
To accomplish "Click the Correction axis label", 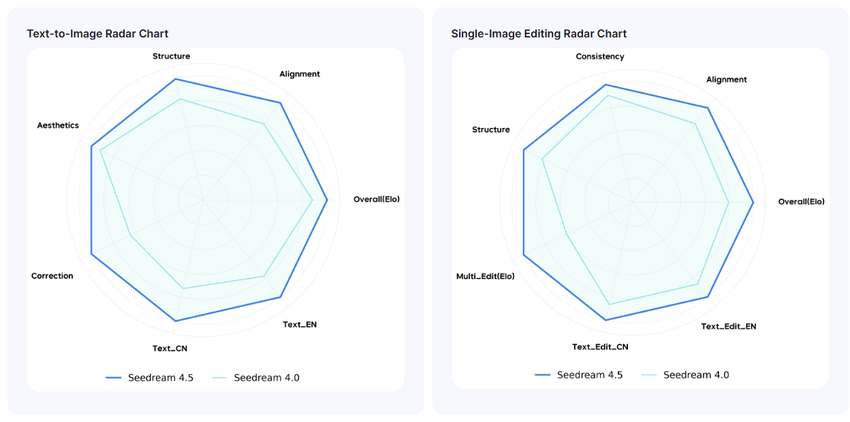I will (x=52, y=275).
